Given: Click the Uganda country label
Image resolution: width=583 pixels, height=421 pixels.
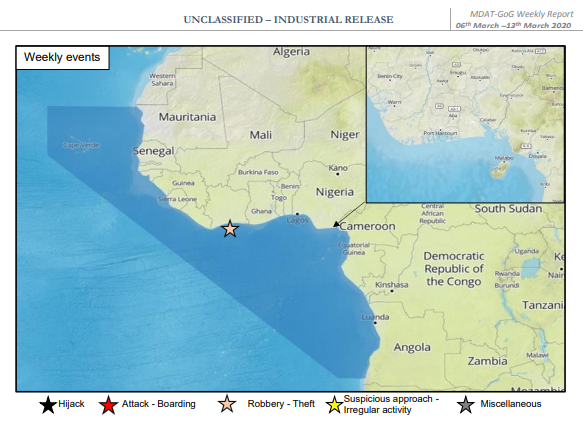Looking at the screenshot, I should (526, 251).
